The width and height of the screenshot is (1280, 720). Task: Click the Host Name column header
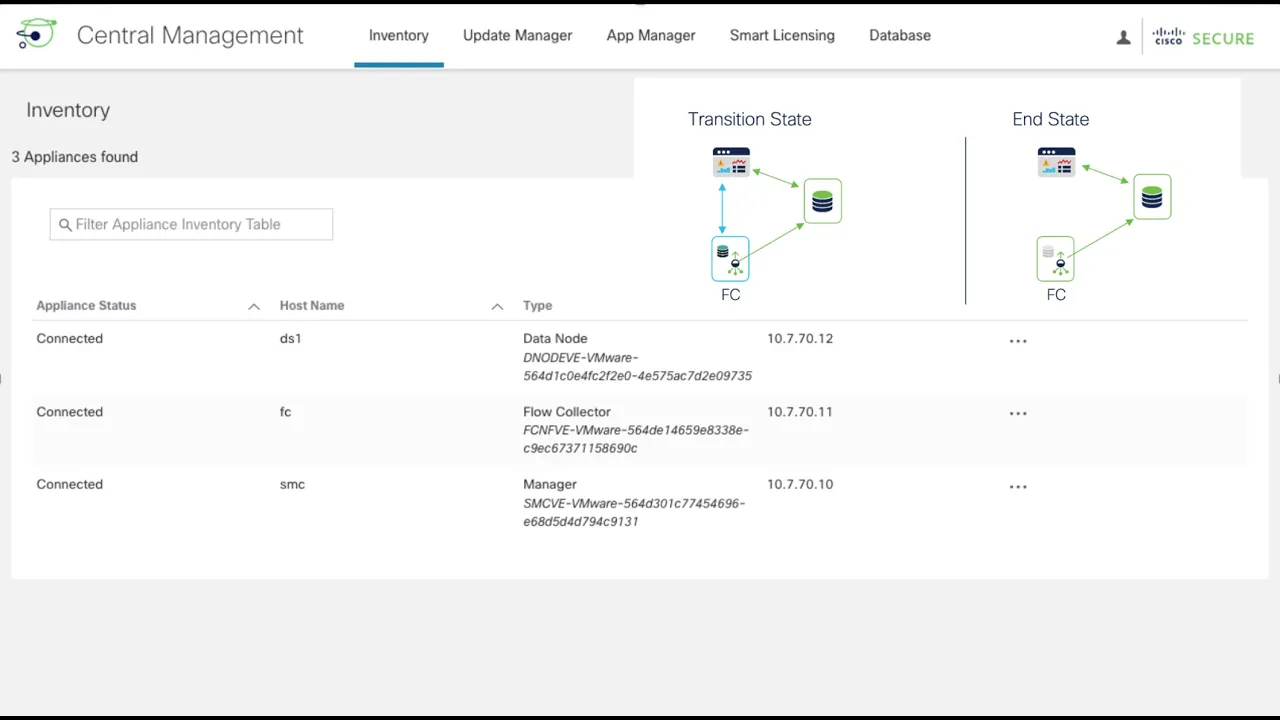point(312,306)
